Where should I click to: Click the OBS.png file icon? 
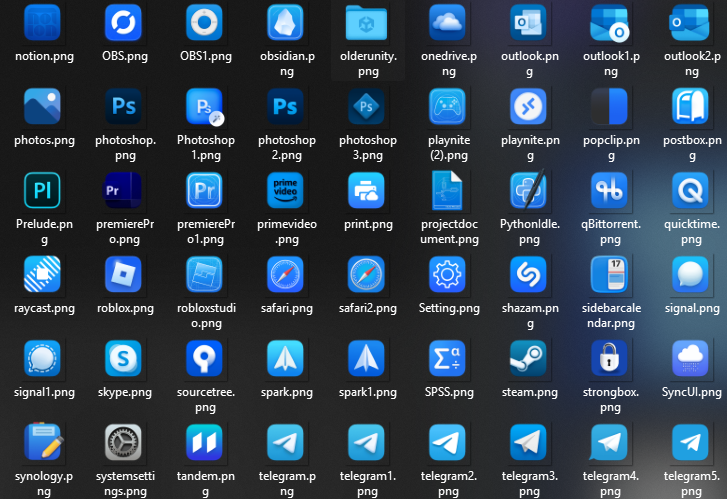[123, 22]
